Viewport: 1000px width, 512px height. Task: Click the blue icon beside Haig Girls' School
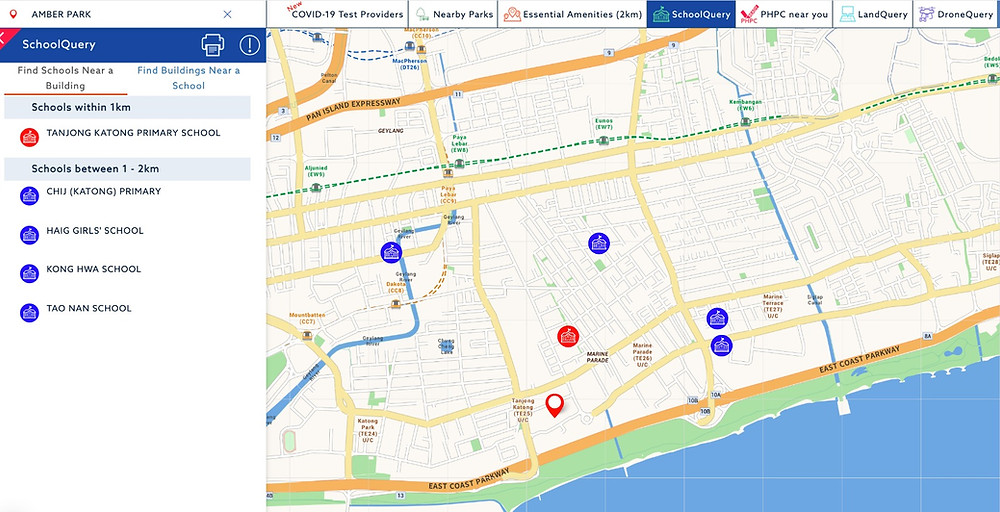click(29, 235)
